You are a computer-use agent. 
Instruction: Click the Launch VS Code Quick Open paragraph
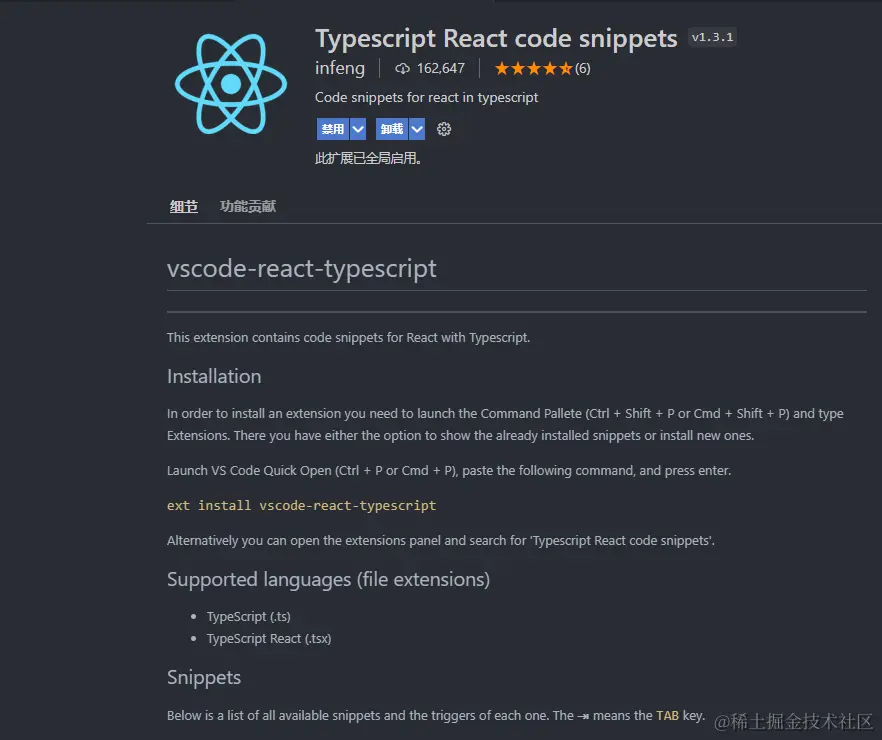pos(449,471)
